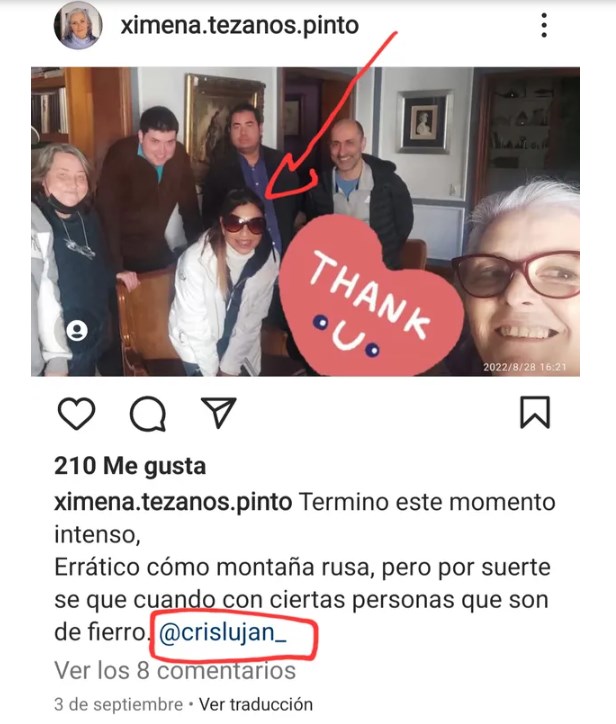Screen dimensions: 616x724
Task: Save post with bookmark icon
Action: tap(535, 412)
